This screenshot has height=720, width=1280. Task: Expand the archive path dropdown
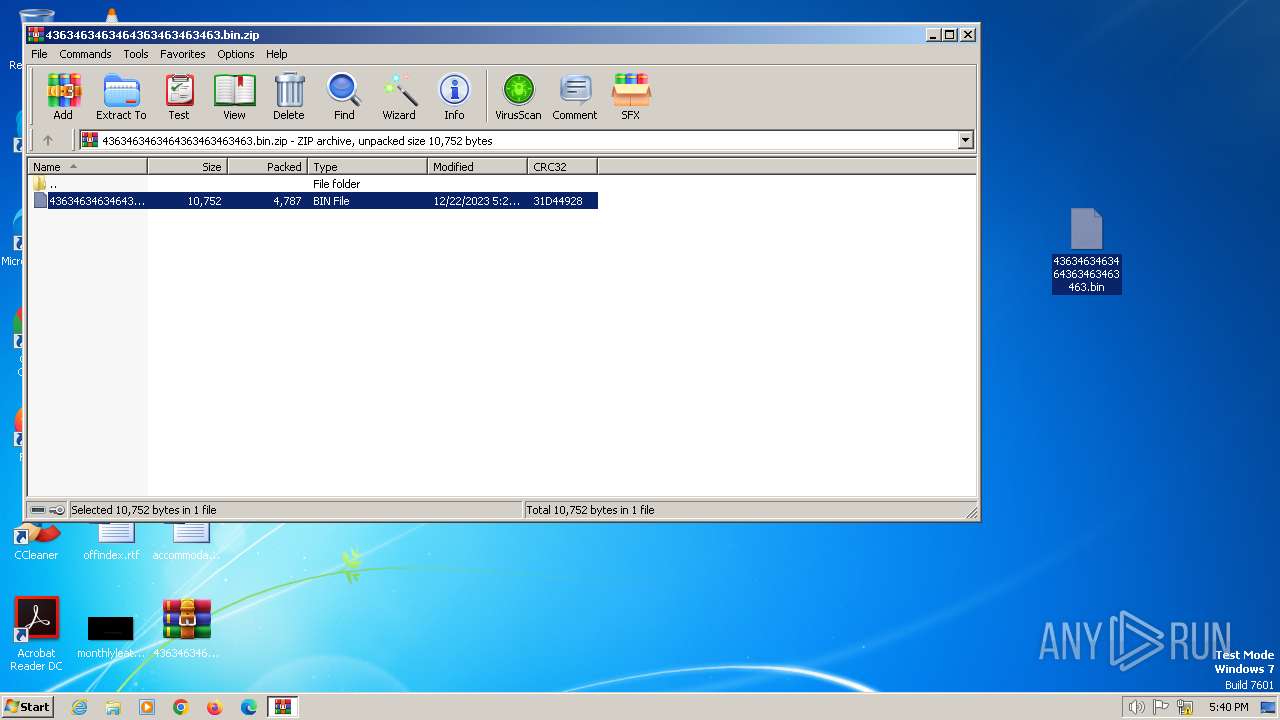pyautogui.click(x=966, y=141)
